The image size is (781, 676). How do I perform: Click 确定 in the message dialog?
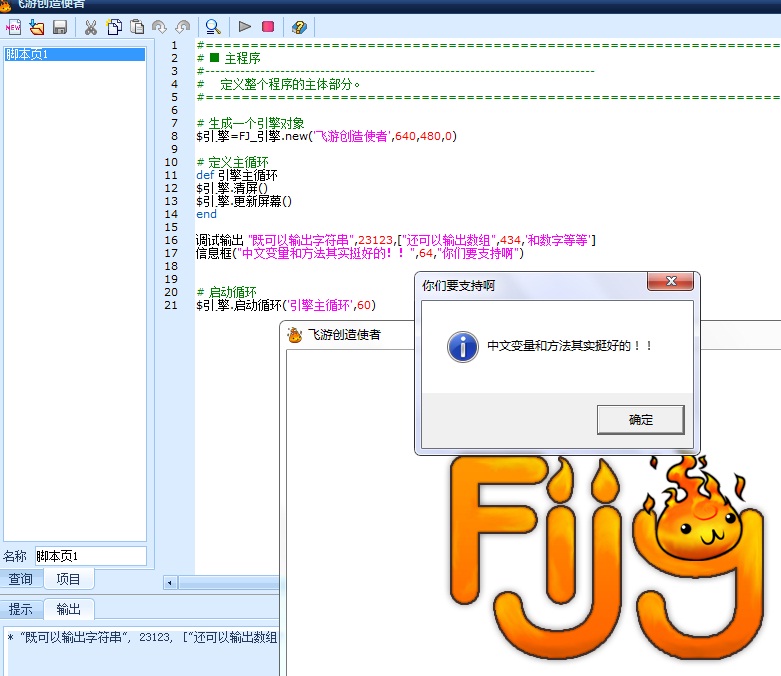point(641,420)
